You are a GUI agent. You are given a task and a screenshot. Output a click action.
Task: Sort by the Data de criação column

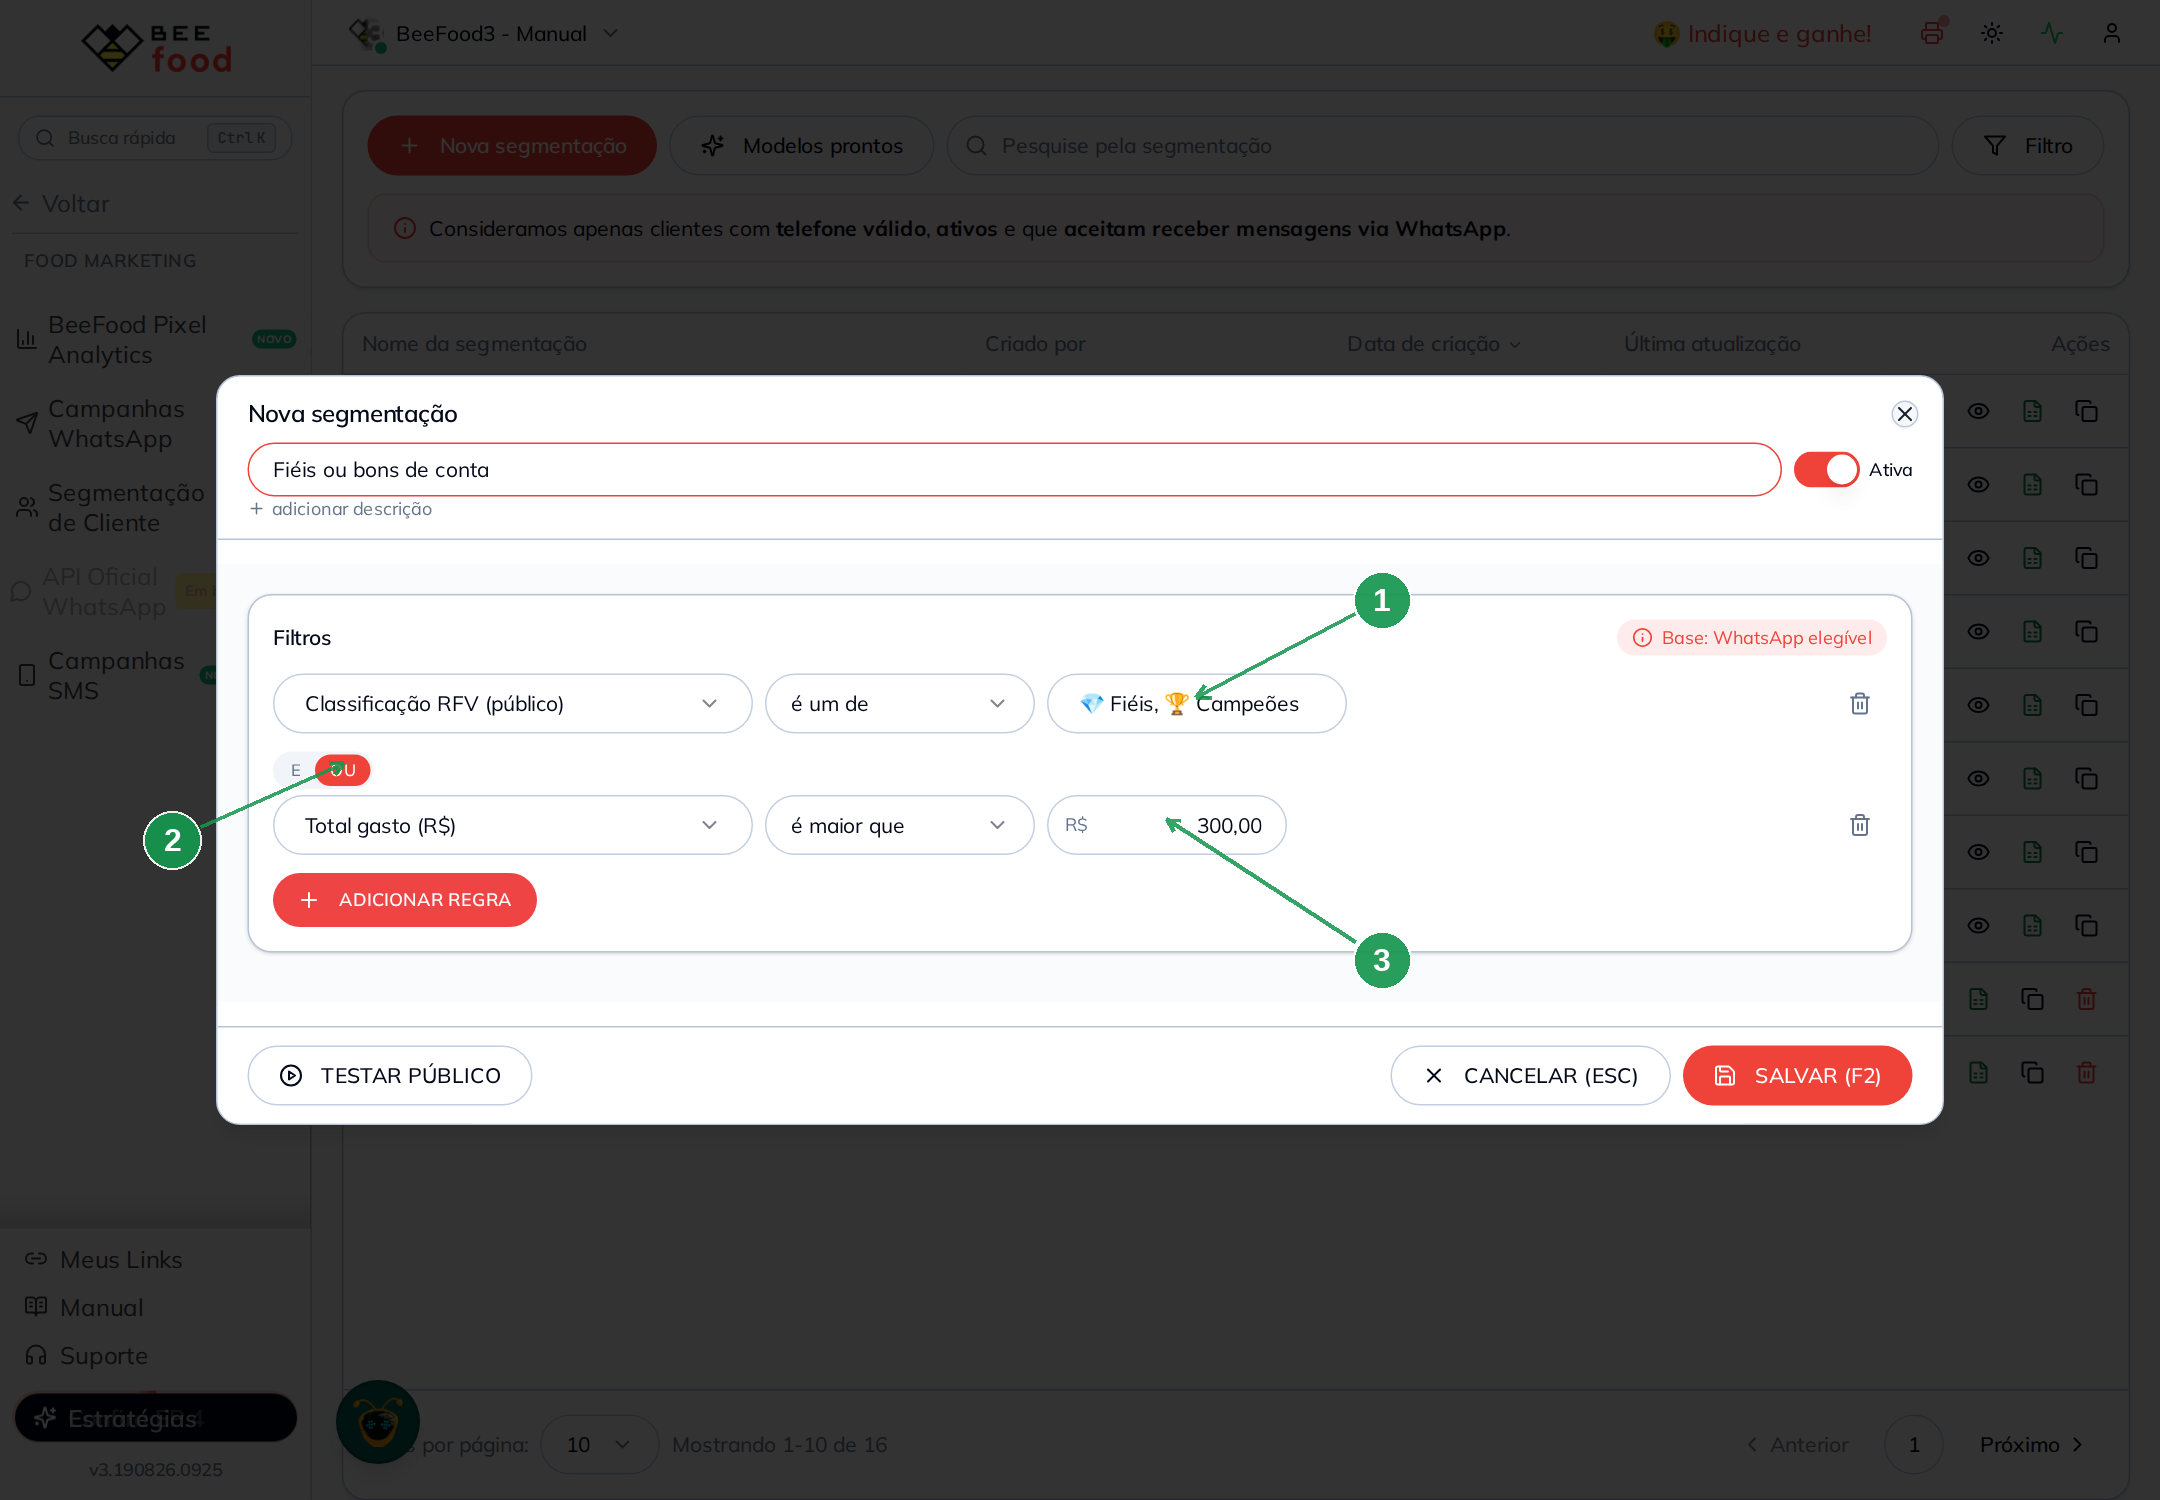click(1433, 344)
